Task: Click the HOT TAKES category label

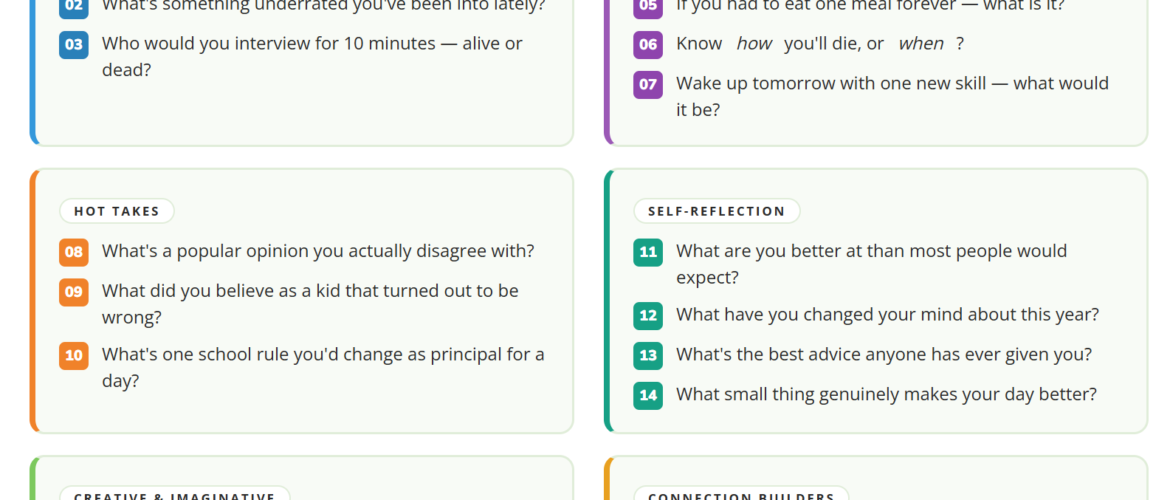Action: 117,211
